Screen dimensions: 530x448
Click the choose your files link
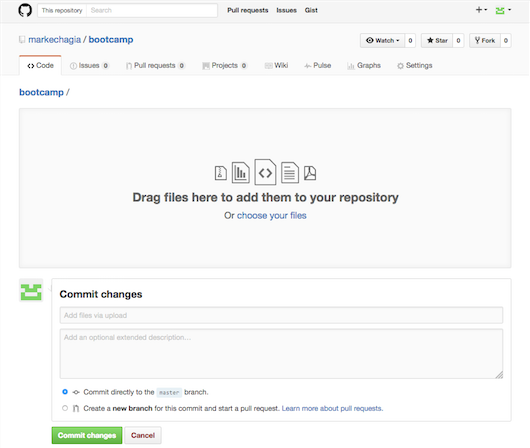coord(272,216)
